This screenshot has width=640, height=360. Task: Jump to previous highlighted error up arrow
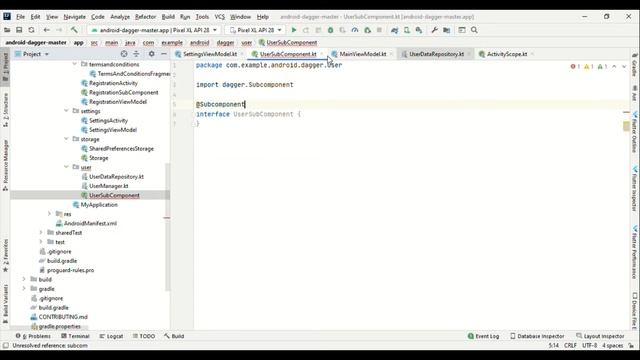click(x=614, y=66)
